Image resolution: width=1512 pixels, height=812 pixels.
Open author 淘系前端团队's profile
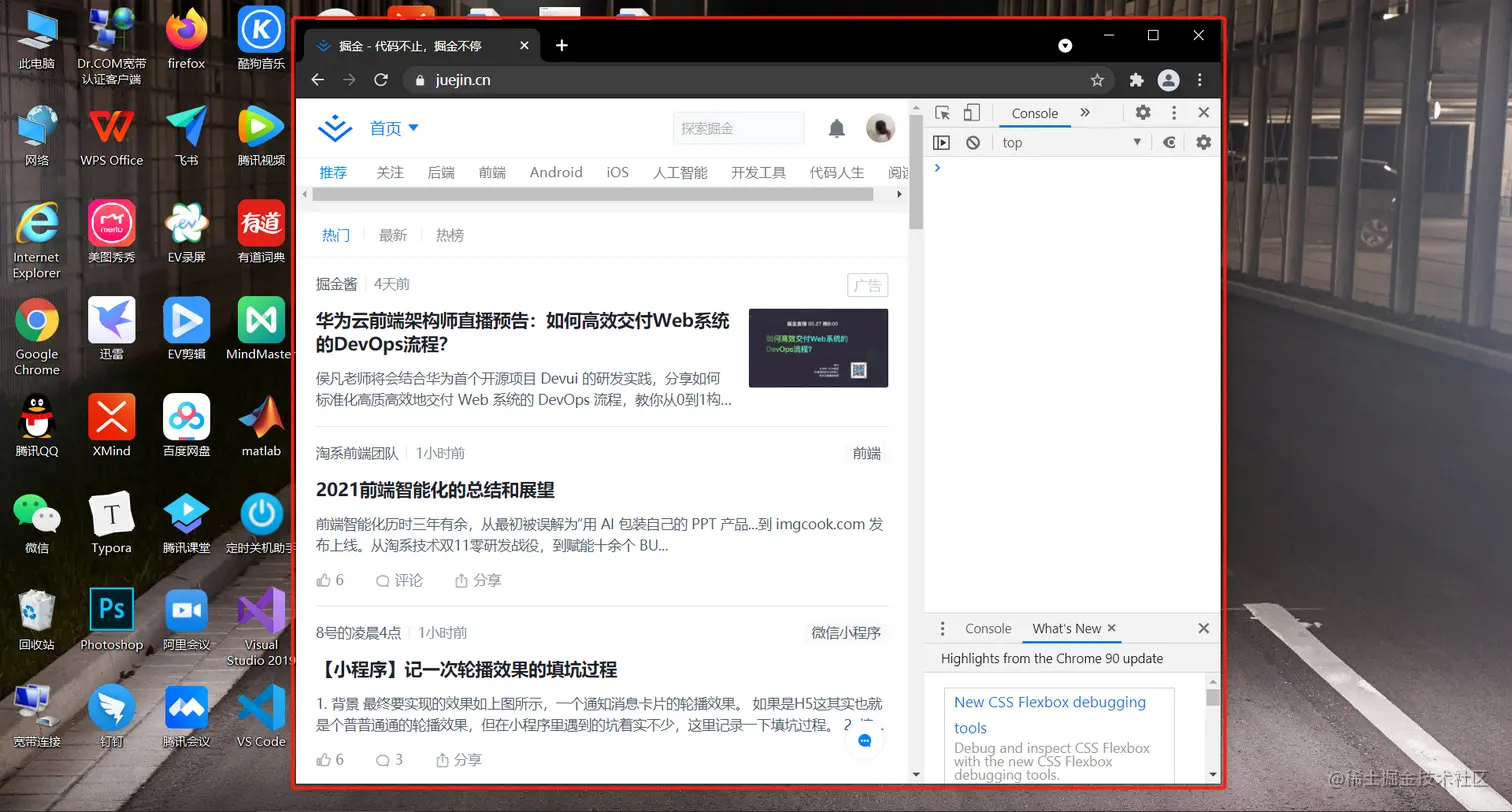pos(357,453)
